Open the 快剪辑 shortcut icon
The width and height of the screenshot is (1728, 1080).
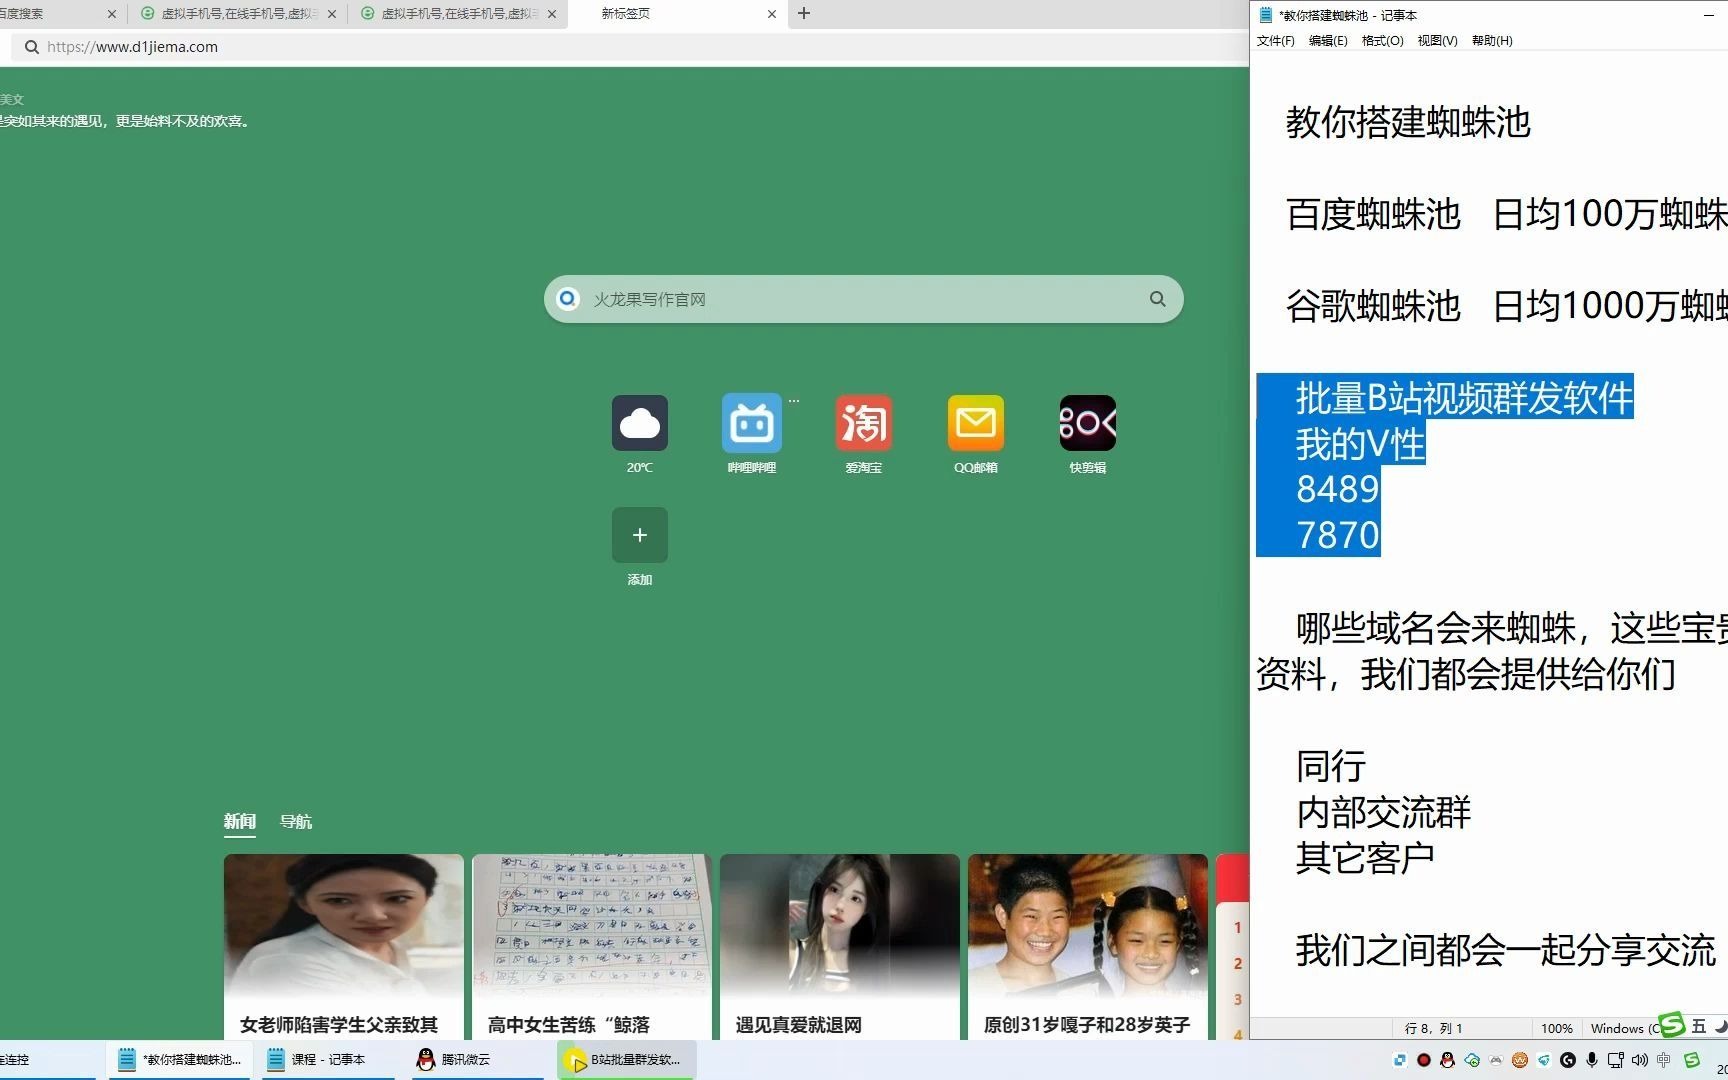1088,423
